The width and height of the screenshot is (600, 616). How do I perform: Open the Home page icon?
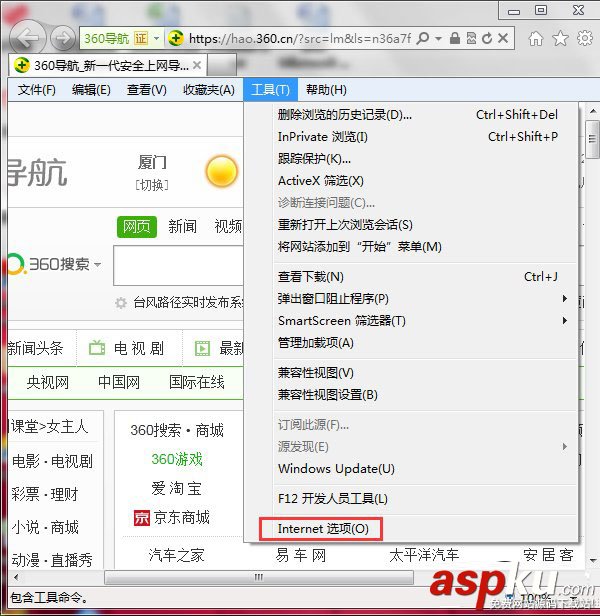click(x=536, y=38)
